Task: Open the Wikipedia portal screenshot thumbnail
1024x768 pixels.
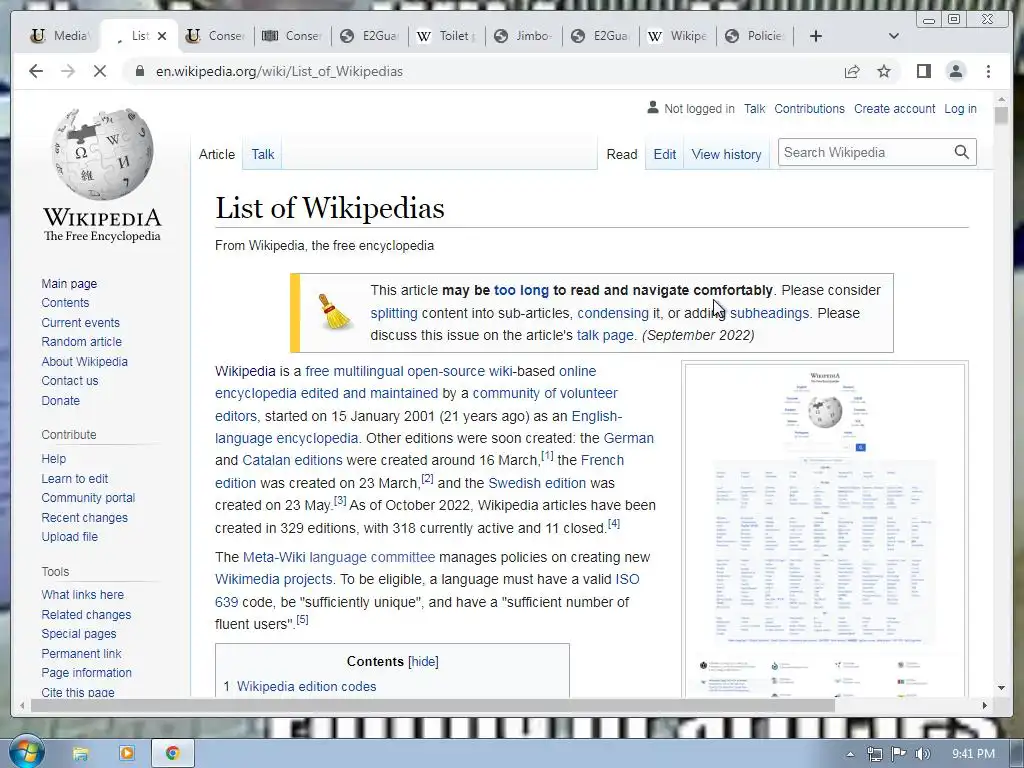Action: (825, 530)
